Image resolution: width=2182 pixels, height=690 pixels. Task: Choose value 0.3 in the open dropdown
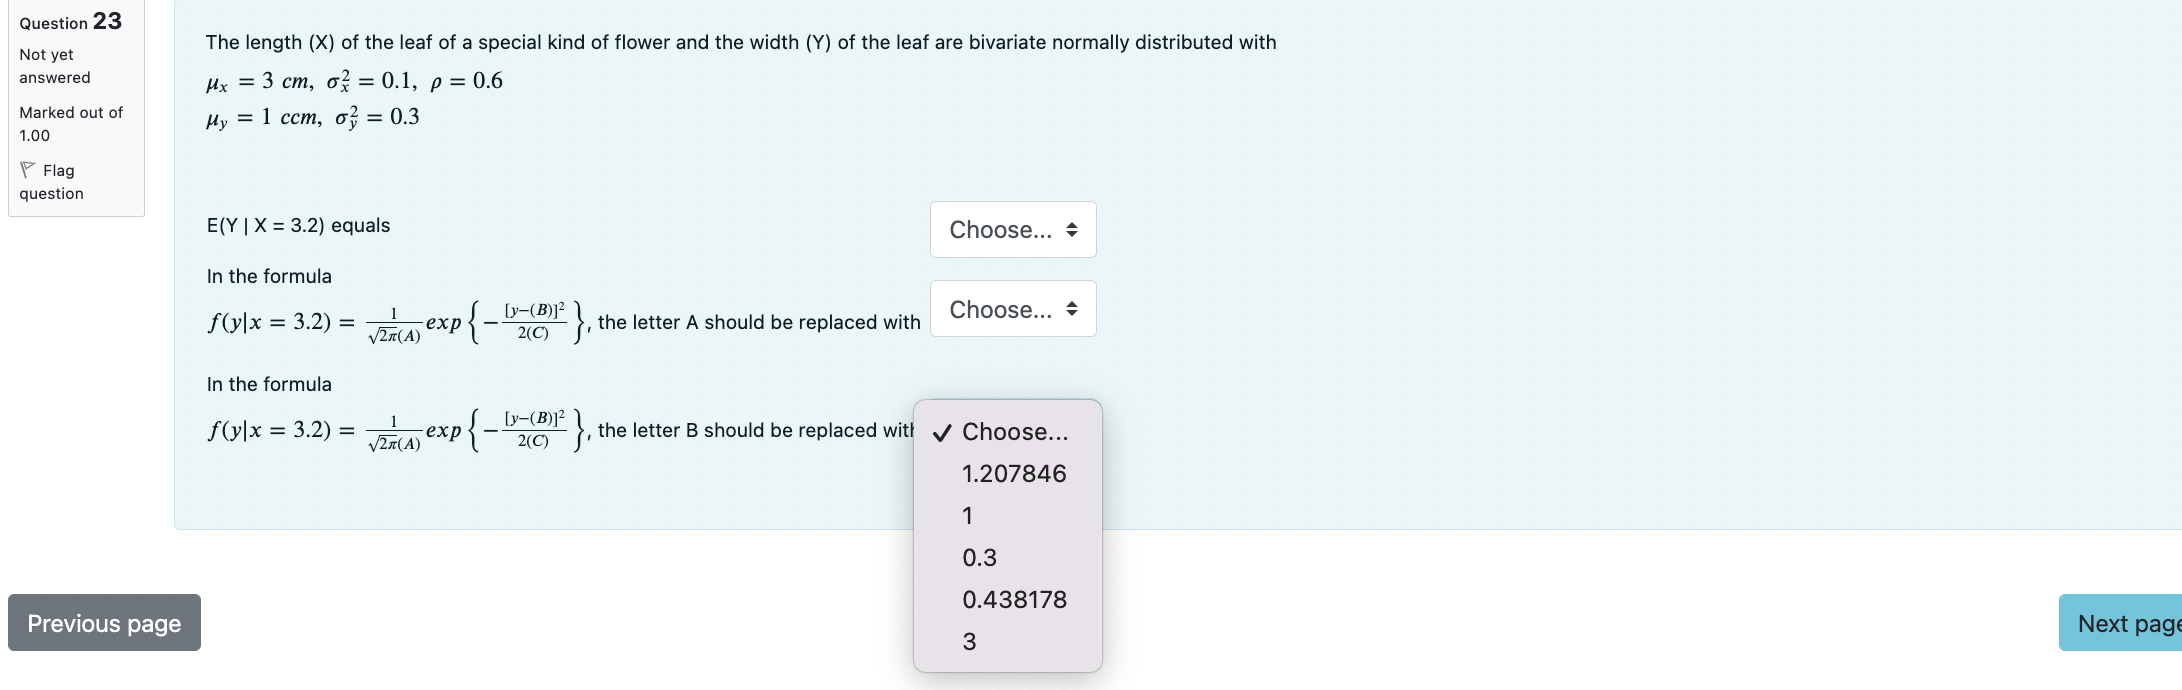pos(977,557)
